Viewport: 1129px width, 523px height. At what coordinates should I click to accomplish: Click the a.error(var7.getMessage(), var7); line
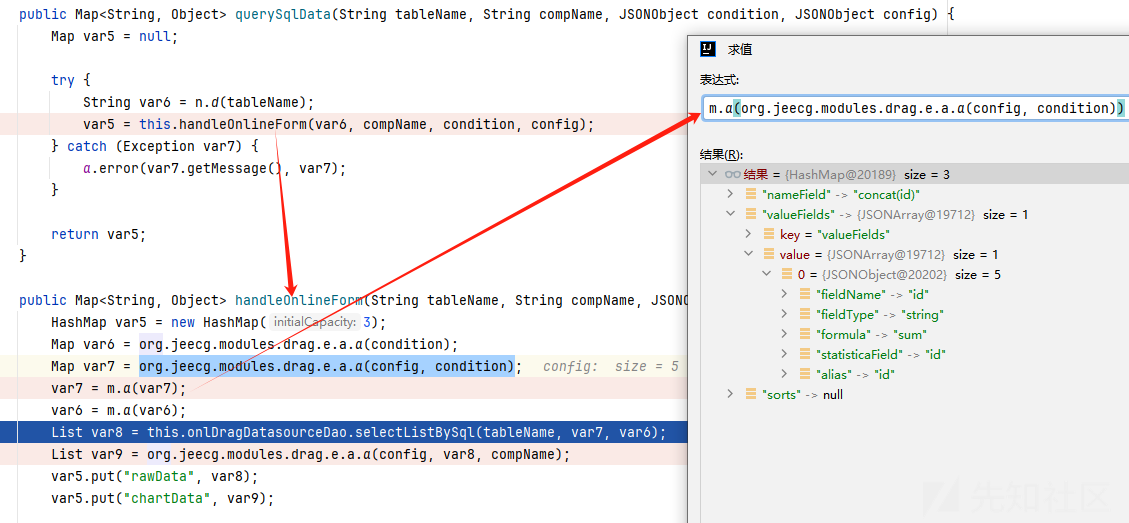click(x=215, y=169)
